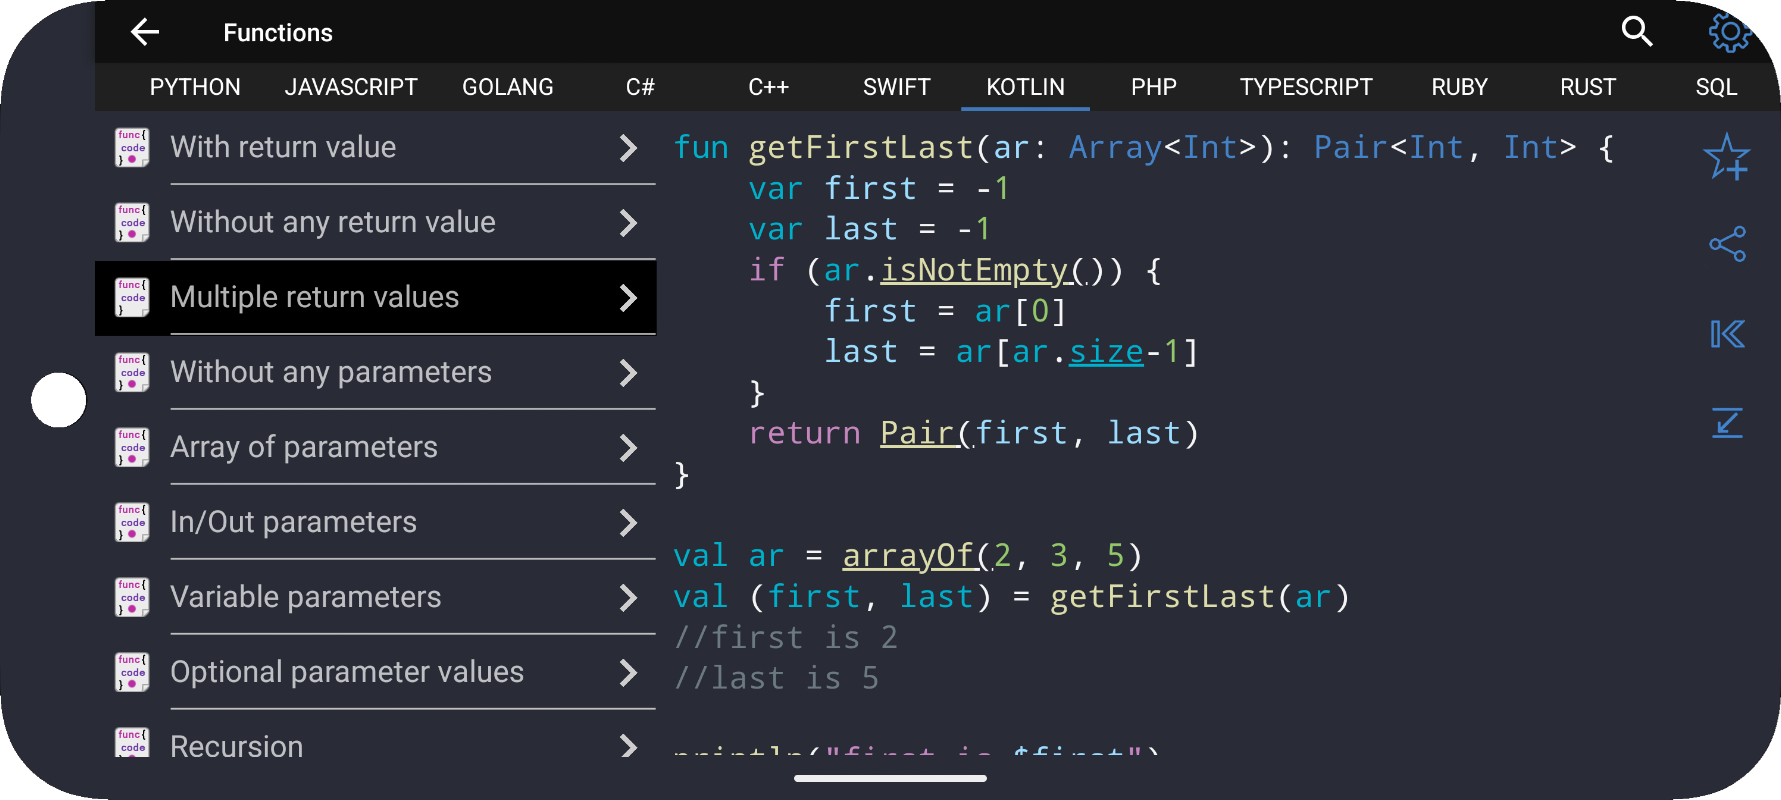Switch to the TYPESCRIPT tab

[1306, 87]
